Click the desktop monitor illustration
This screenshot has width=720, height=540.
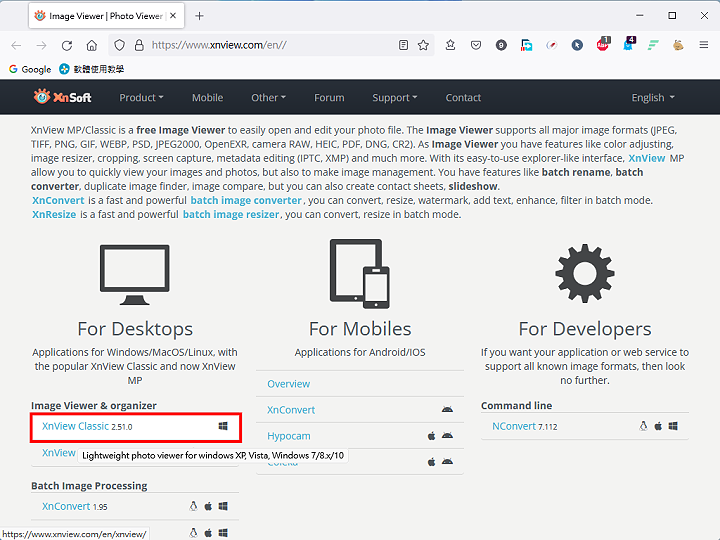coord(135,274)
